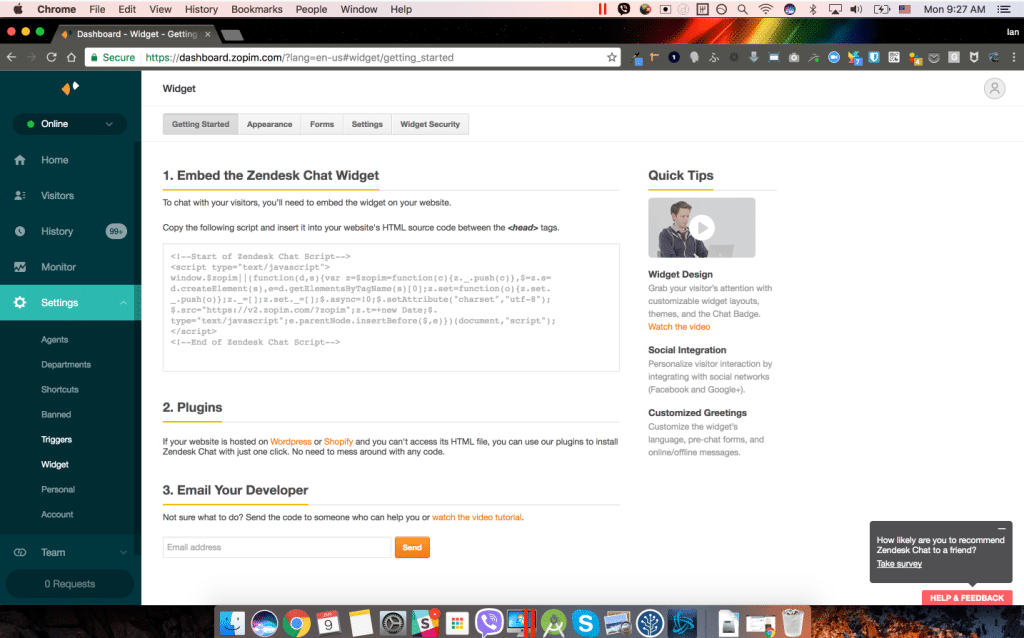The height and width of the screenshot is (638, 1024).
Task: Open System Preferences from the dock
Action: [x=392, y=623]
